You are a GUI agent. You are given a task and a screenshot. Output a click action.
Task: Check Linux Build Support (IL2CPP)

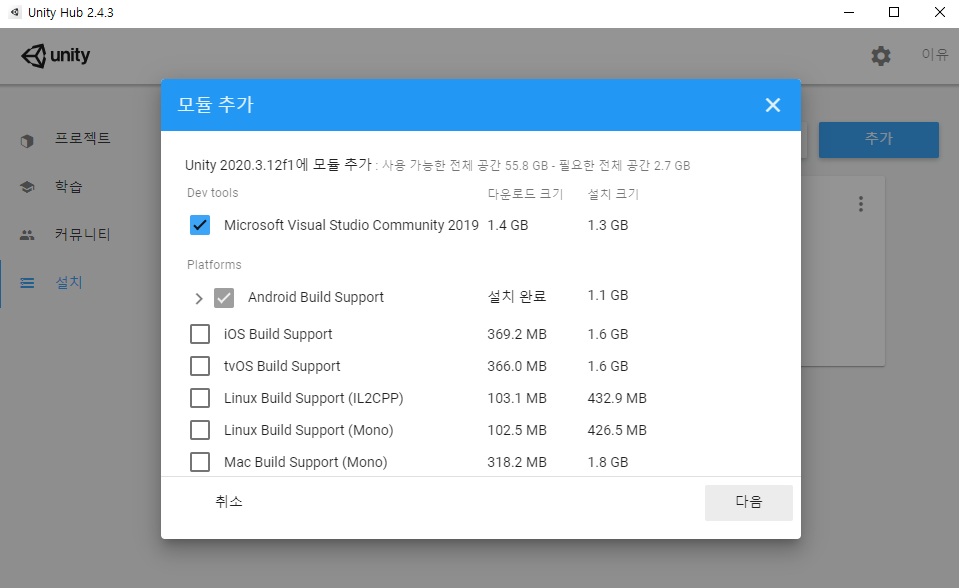pos(200,398)
